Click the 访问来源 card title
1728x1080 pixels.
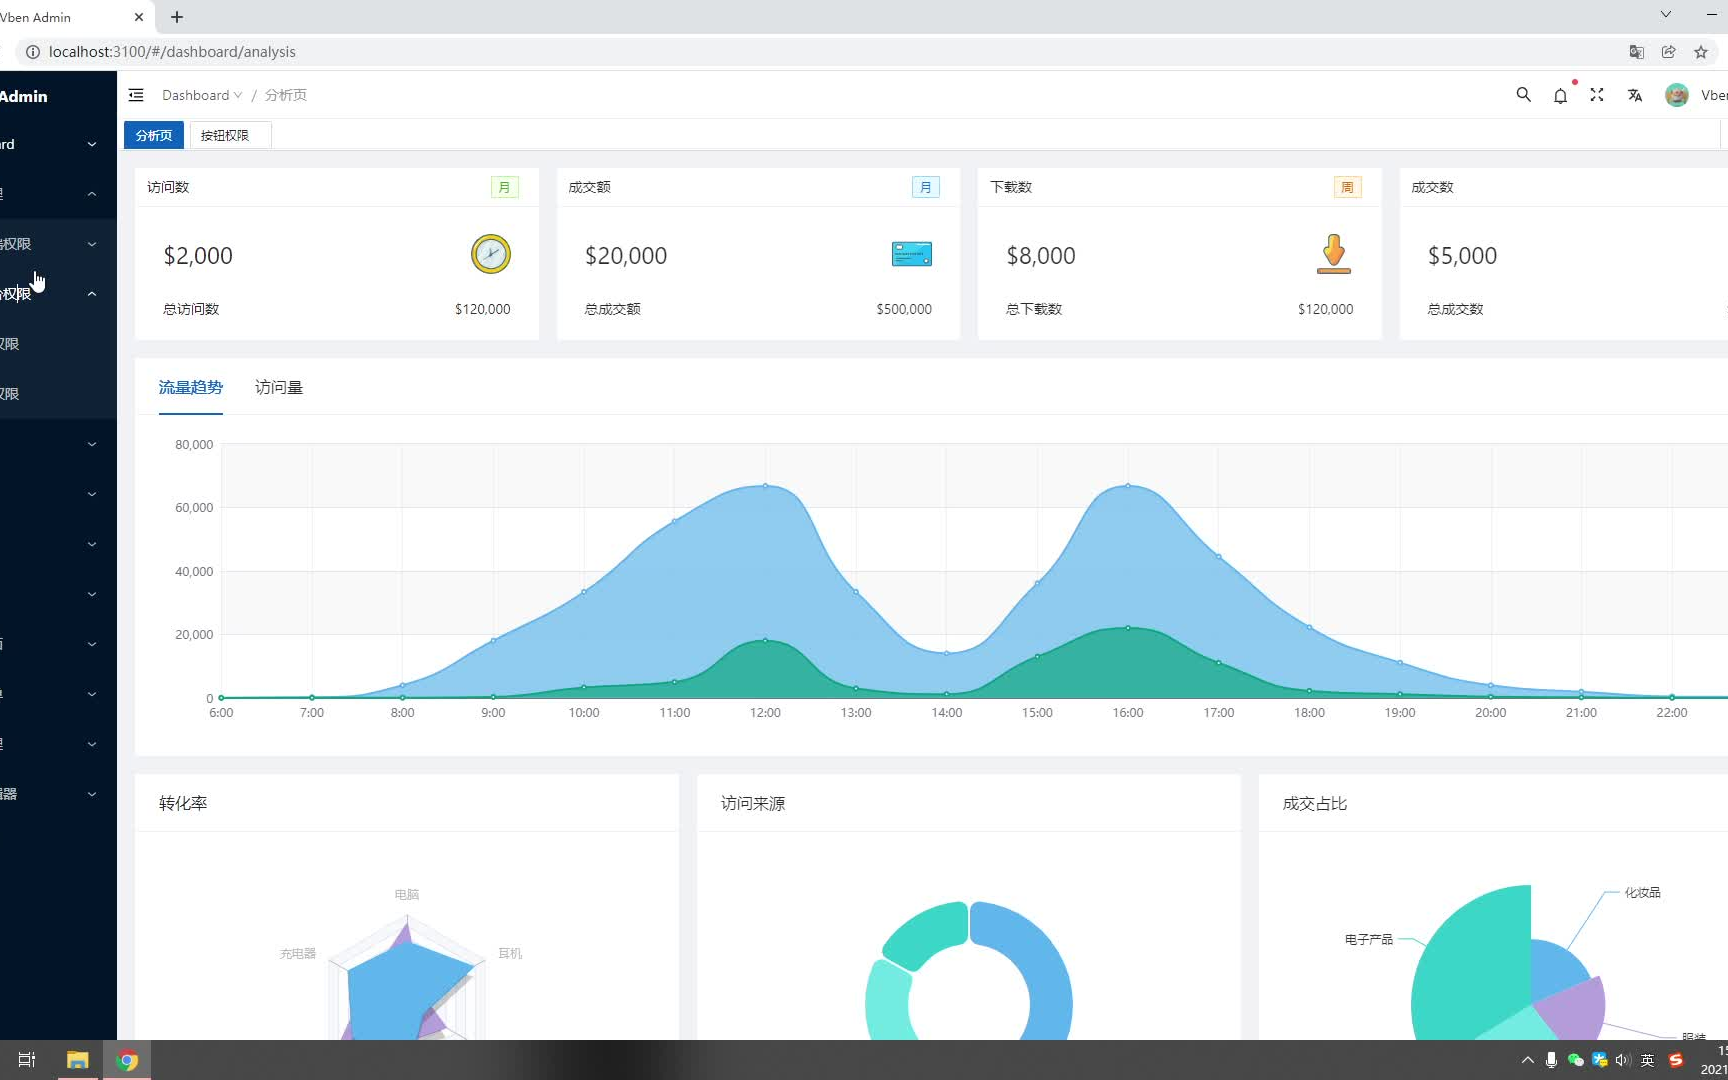click(x=753, y=803)
